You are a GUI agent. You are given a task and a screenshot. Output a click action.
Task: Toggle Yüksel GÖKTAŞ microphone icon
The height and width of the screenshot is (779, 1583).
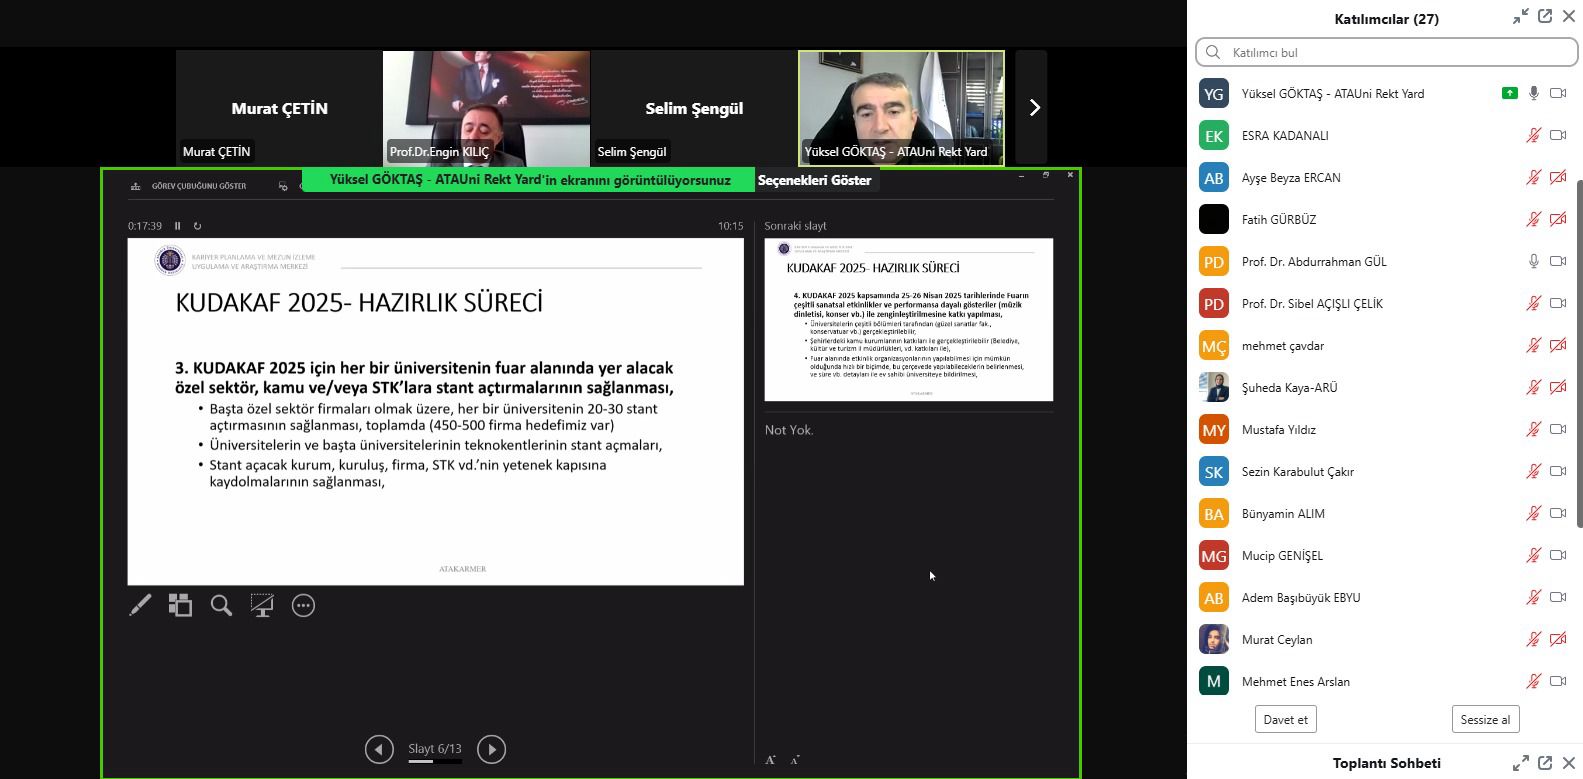pos(1533,93)
